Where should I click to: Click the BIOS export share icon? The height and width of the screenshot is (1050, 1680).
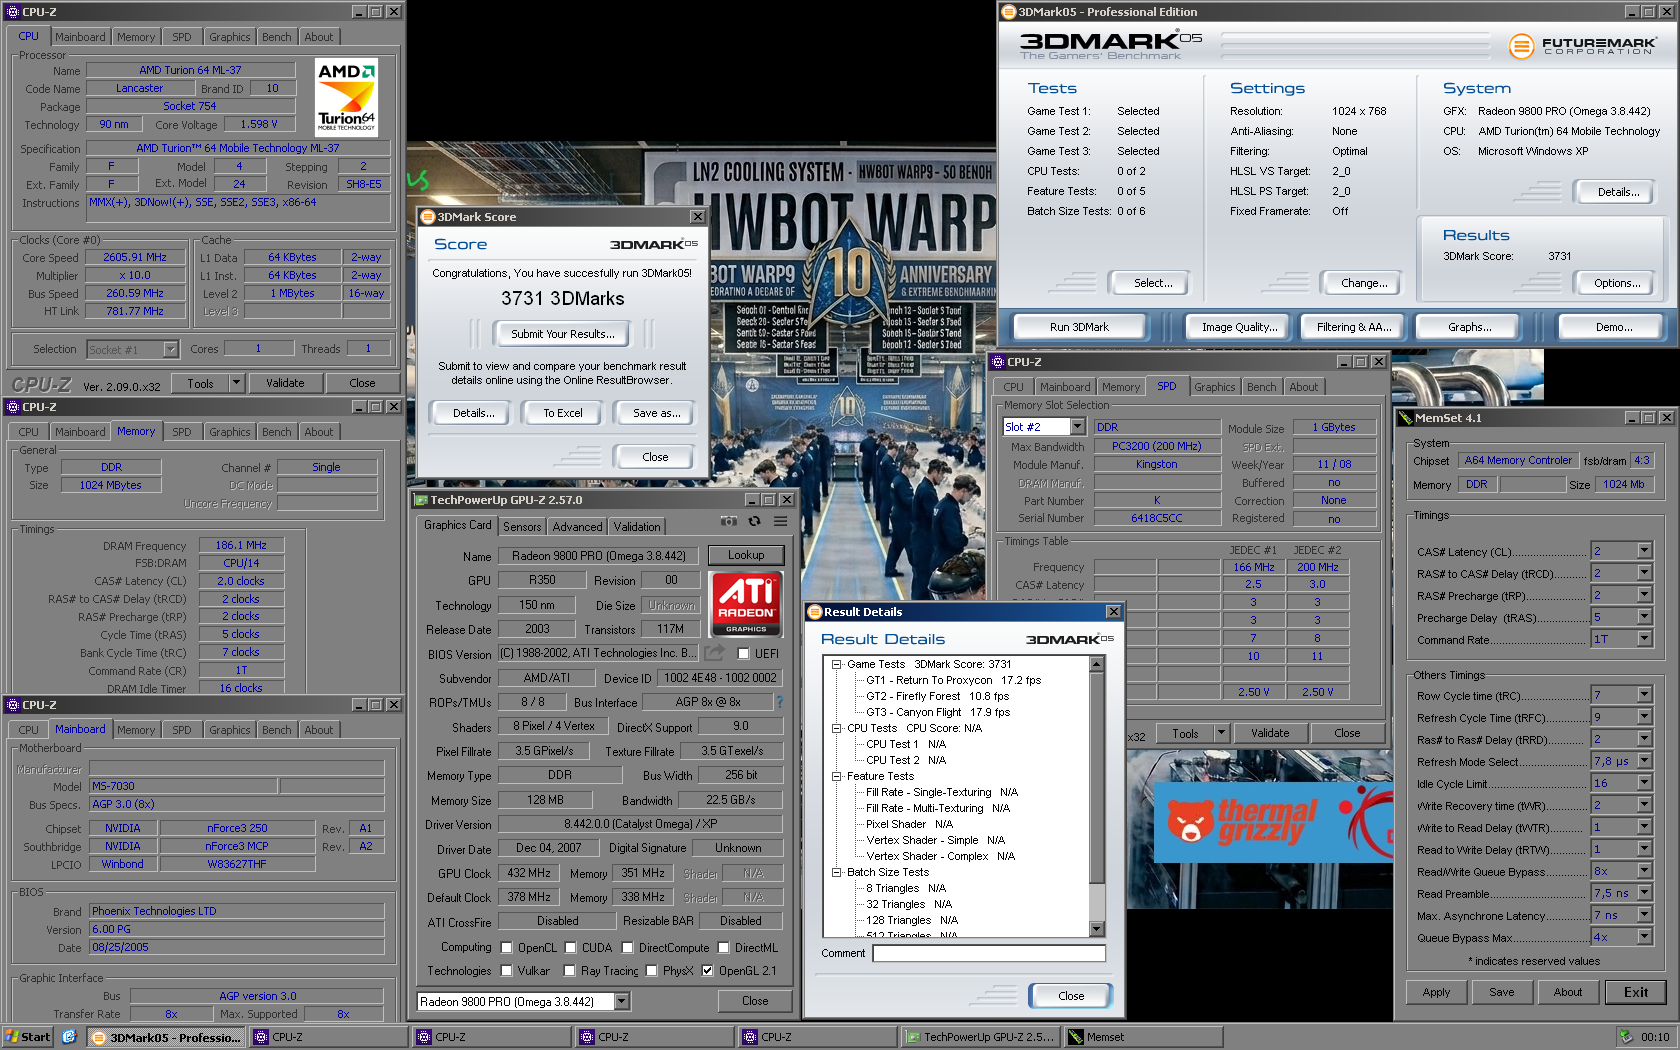(x=714, y=652)
